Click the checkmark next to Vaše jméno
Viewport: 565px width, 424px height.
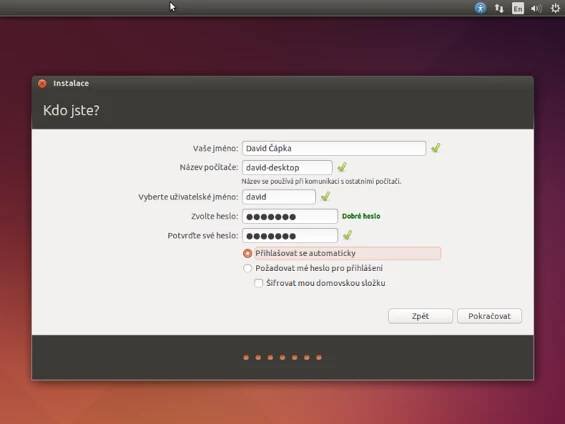pos(436,148)
